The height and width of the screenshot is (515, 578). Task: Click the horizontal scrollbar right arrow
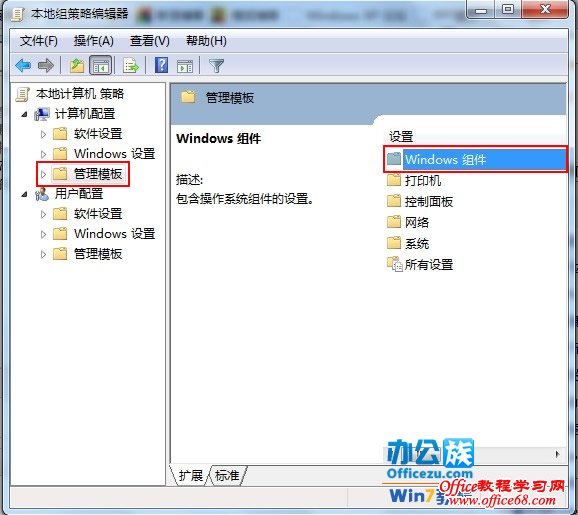[558, 454]
